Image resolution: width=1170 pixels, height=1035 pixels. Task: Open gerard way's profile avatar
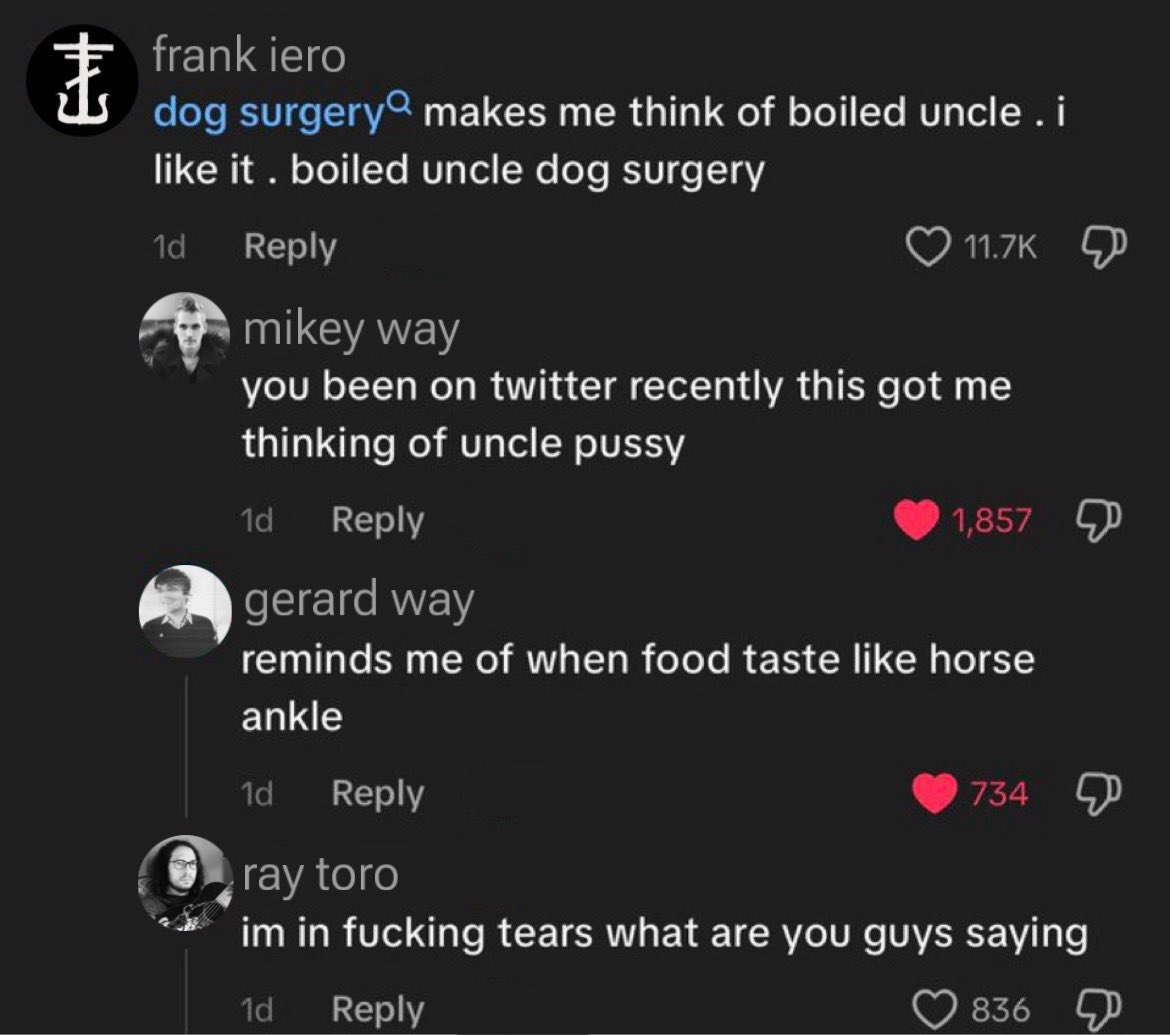point(185,611)
